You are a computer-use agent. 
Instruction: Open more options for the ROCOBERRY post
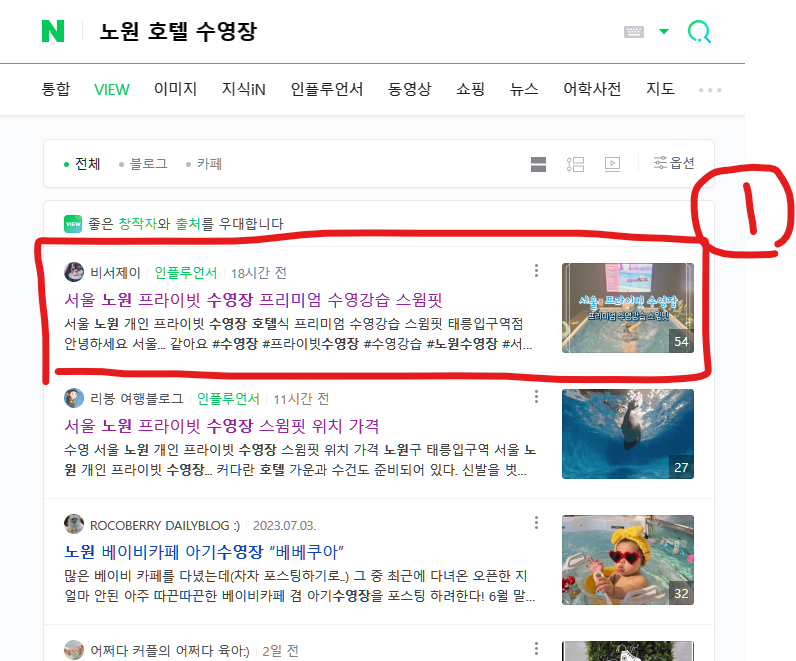tap(536, 522)
